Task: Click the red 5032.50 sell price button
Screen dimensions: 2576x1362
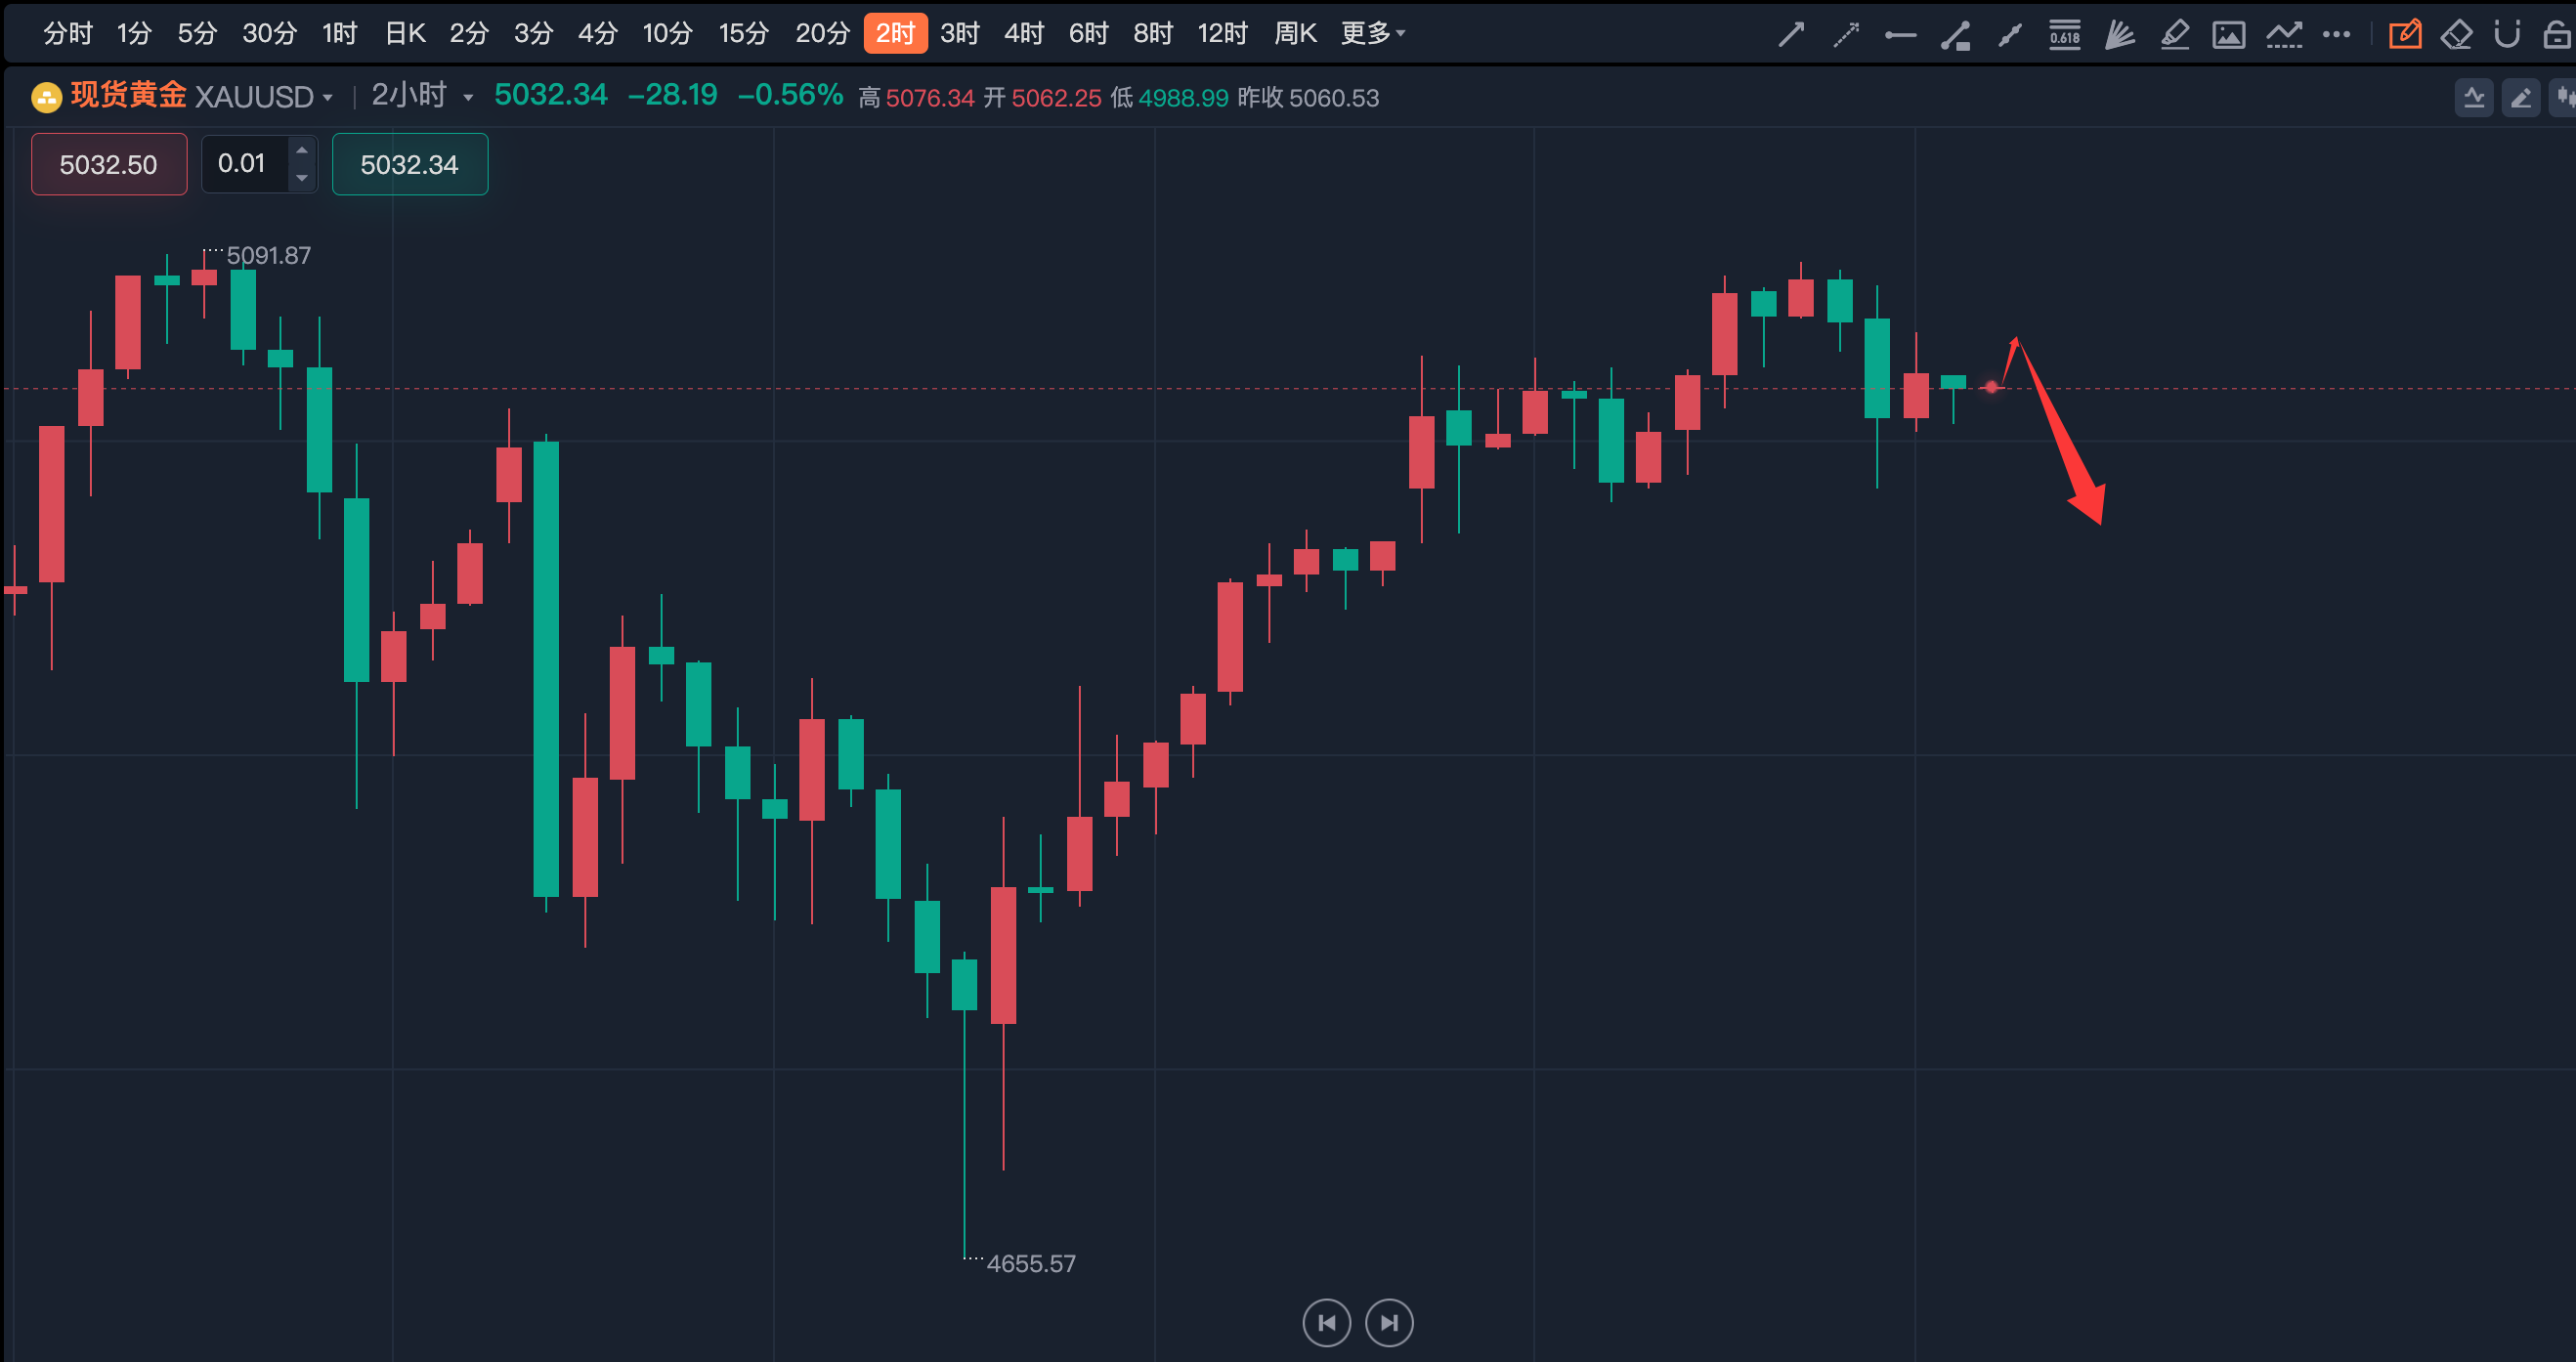Action: tap(109, 164)
